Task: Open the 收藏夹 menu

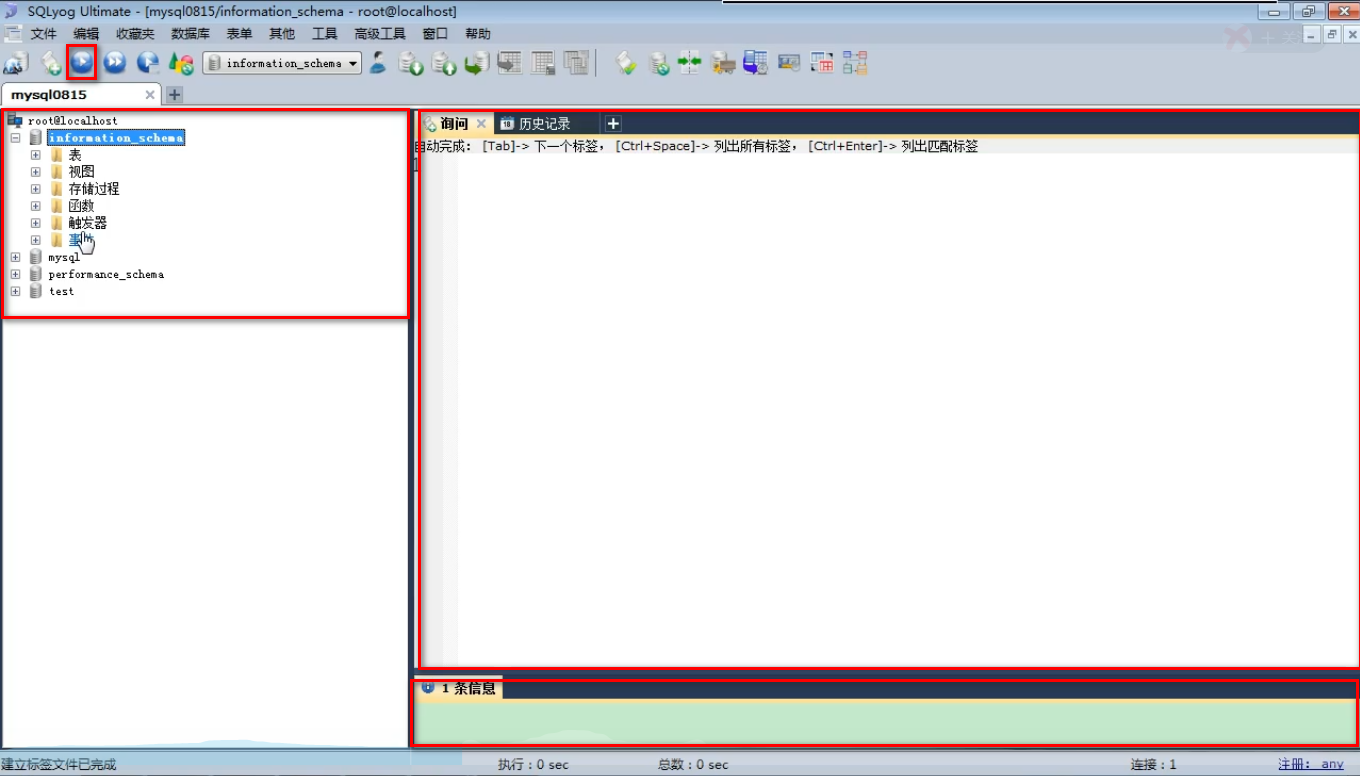Action: [x=135, y=34]
